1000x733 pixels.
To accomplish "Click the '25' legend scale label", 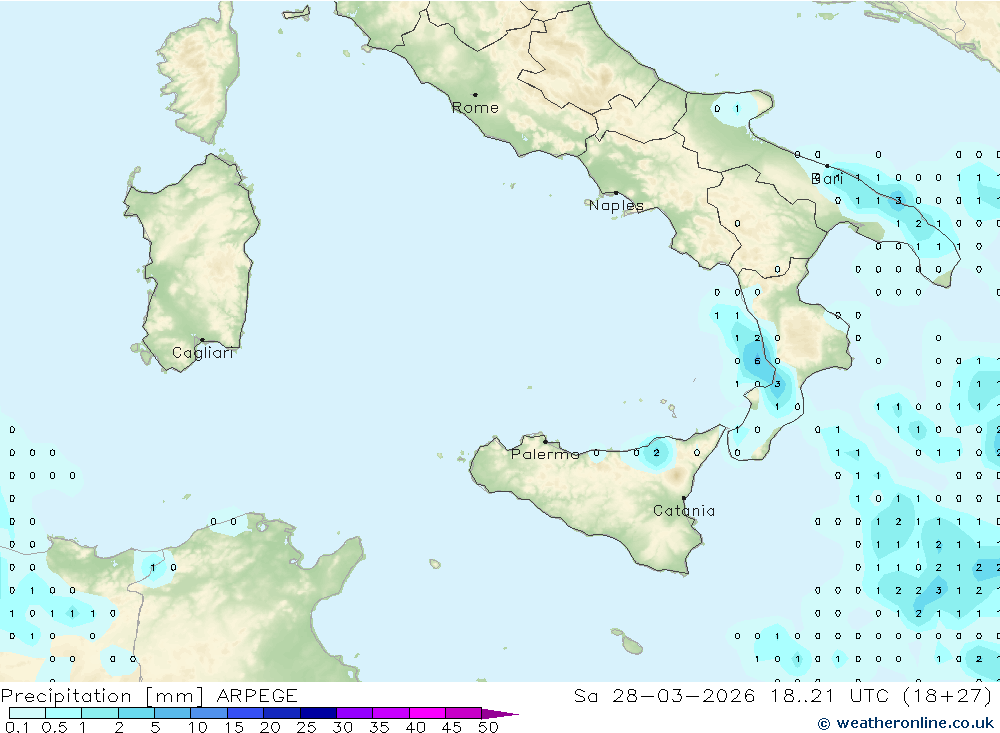I will click(307, 727).
